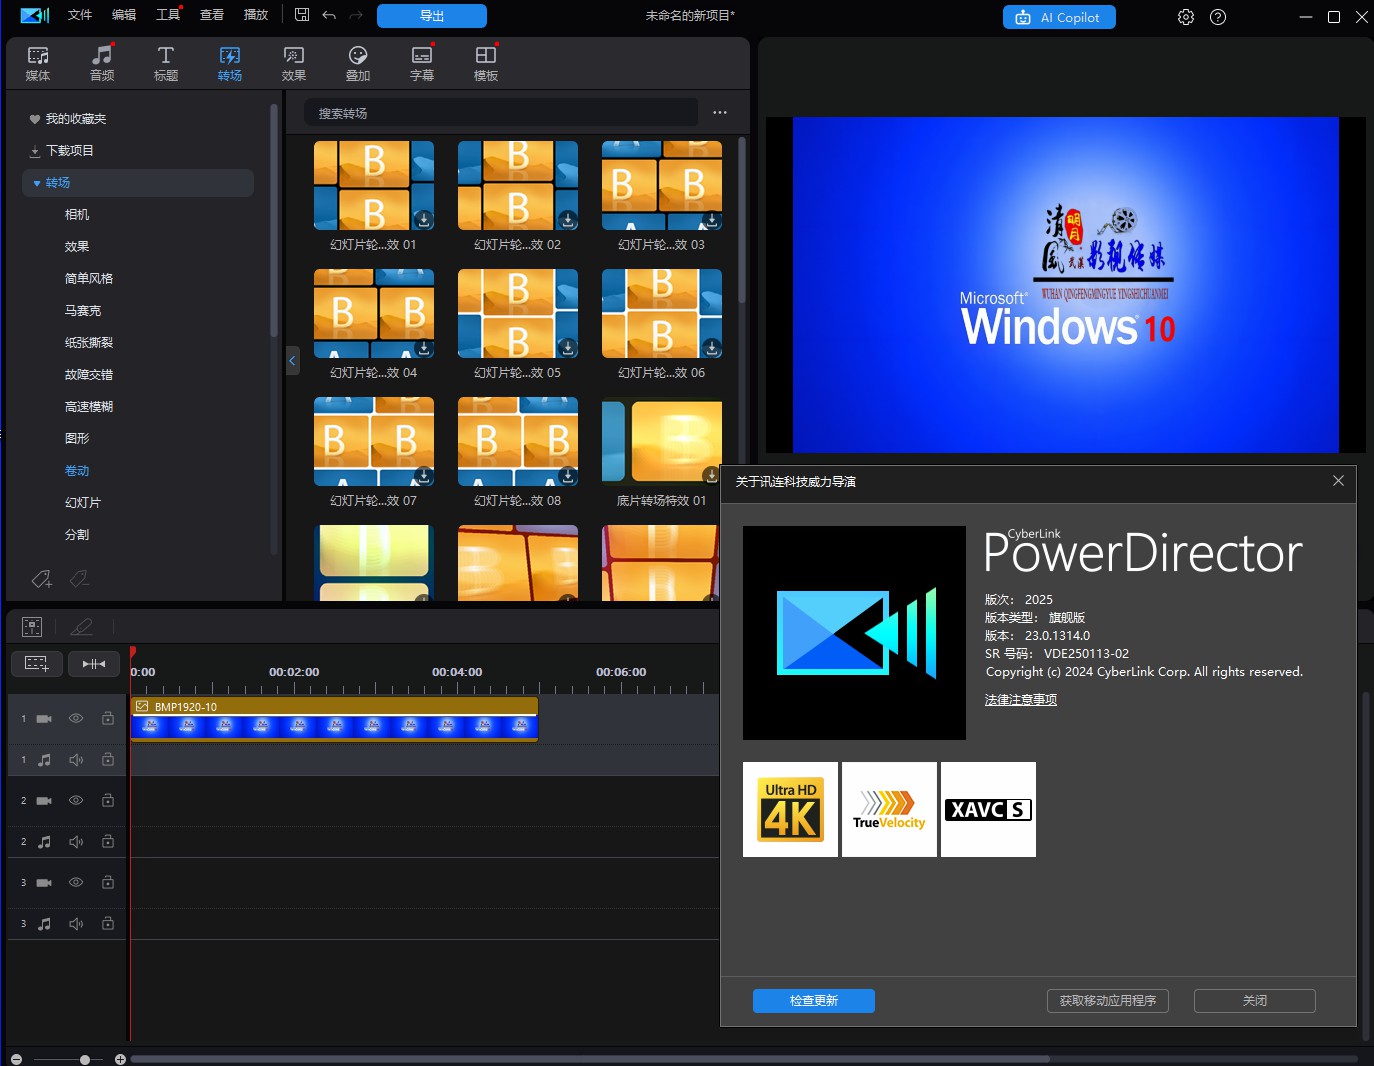Click the 导出 export button

click(x=432, y=16)
